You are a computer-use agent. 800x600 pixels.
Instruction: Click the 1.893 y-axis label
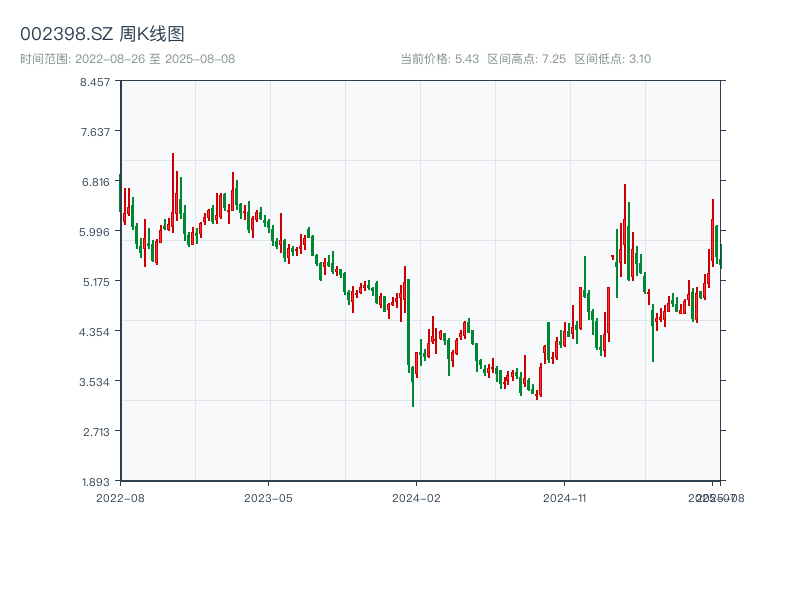tap(96, 481)
